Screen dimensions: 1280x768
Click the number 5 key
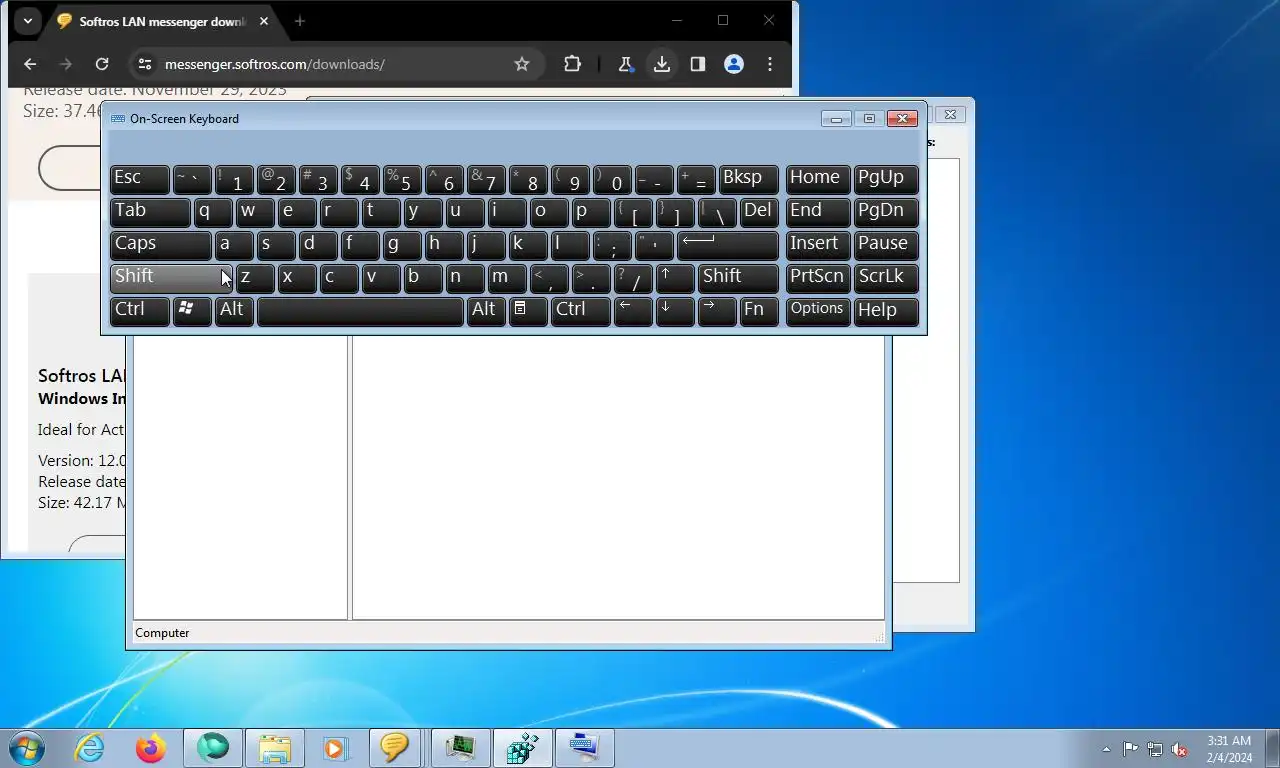point(402,179)
